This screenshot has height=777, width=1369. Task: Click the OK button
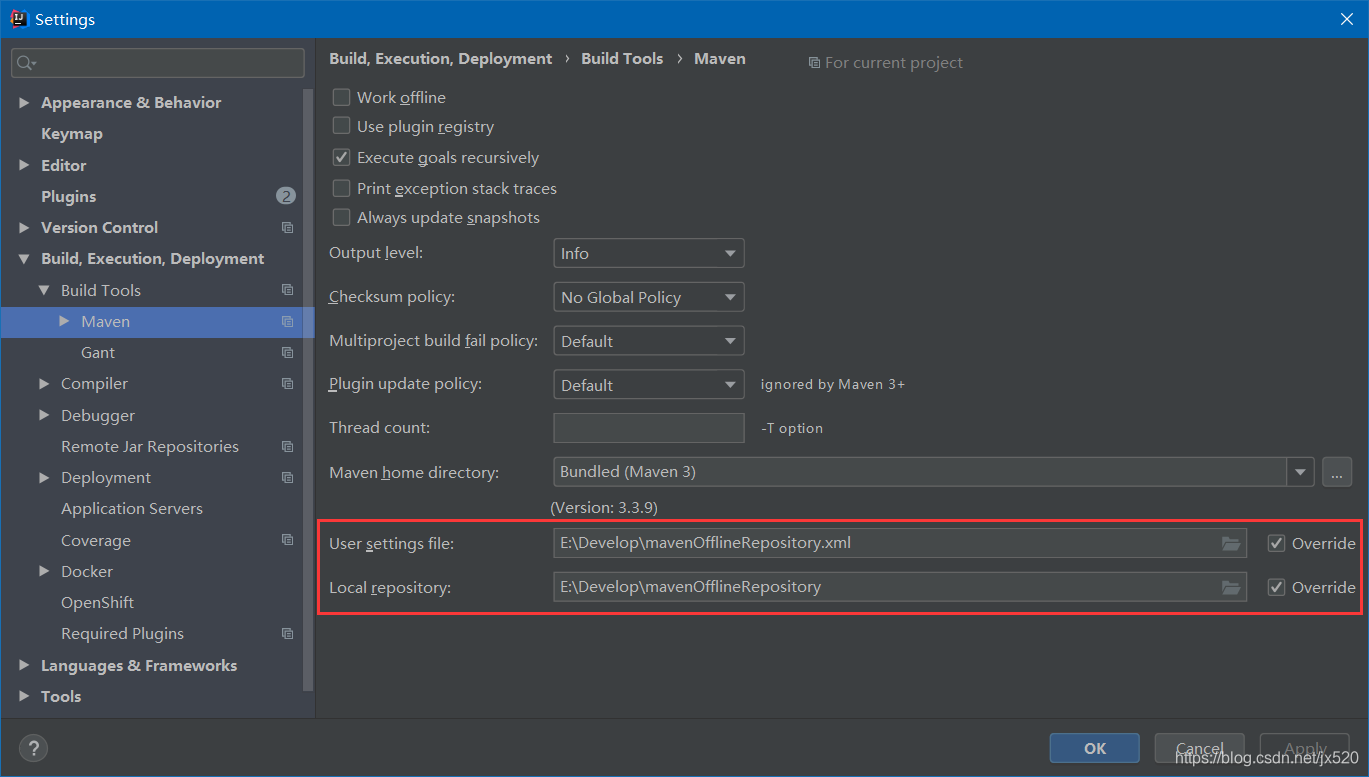(1095, 748)
